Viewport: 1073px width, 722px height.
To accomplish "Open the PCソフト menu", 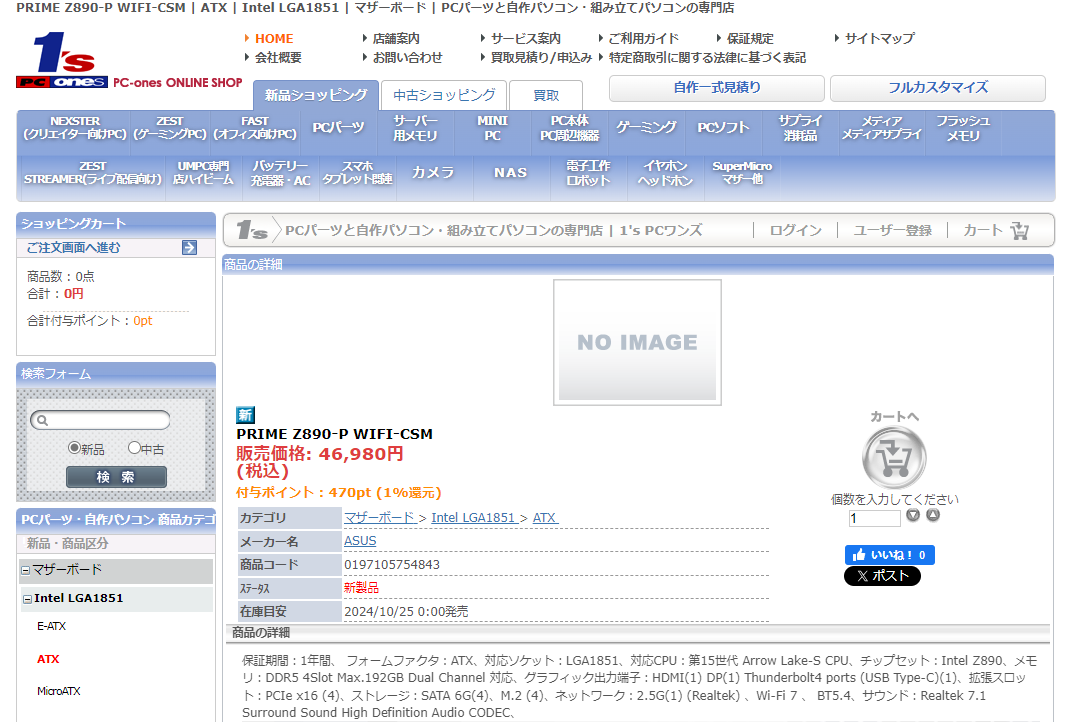I will point(723,128).
